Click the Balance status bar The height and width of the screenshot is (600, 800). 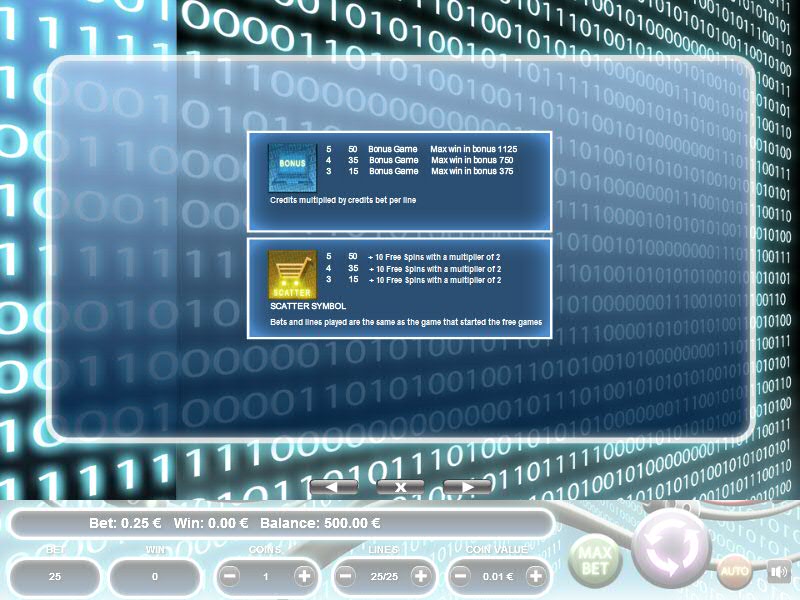[x=280, y=523]
